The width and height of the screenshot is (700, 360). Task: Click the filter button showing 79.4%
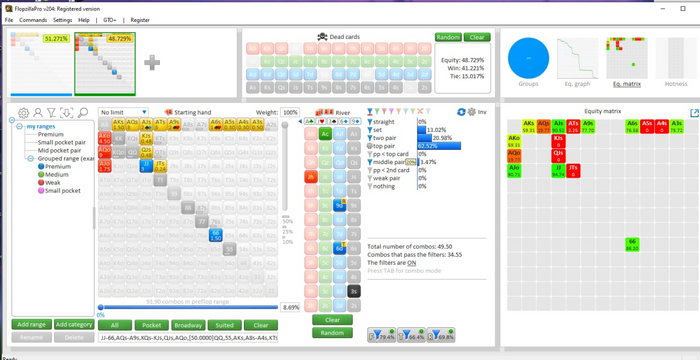[x=381, y=335]
